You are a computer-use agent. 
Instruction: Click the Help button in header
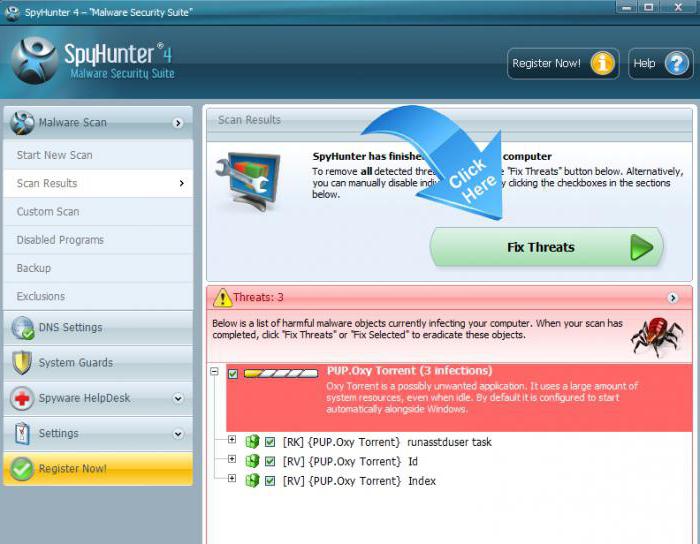[x=661, y=63]
